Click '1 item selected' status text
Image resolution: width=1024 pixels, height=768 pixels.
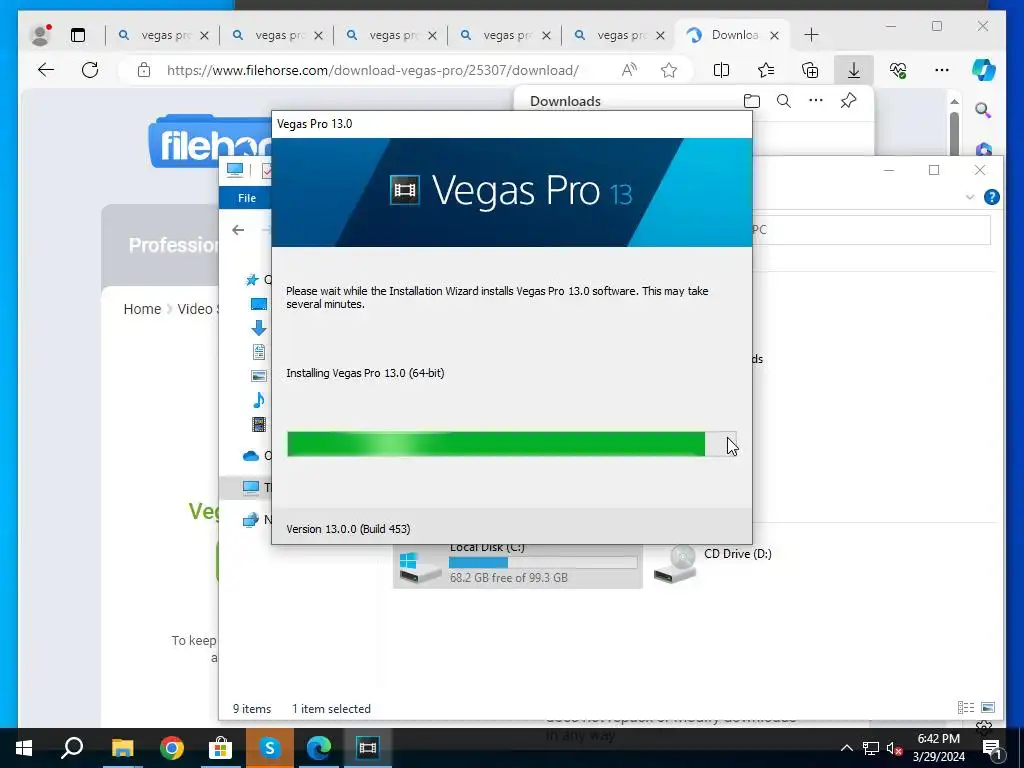coord(331,709)
